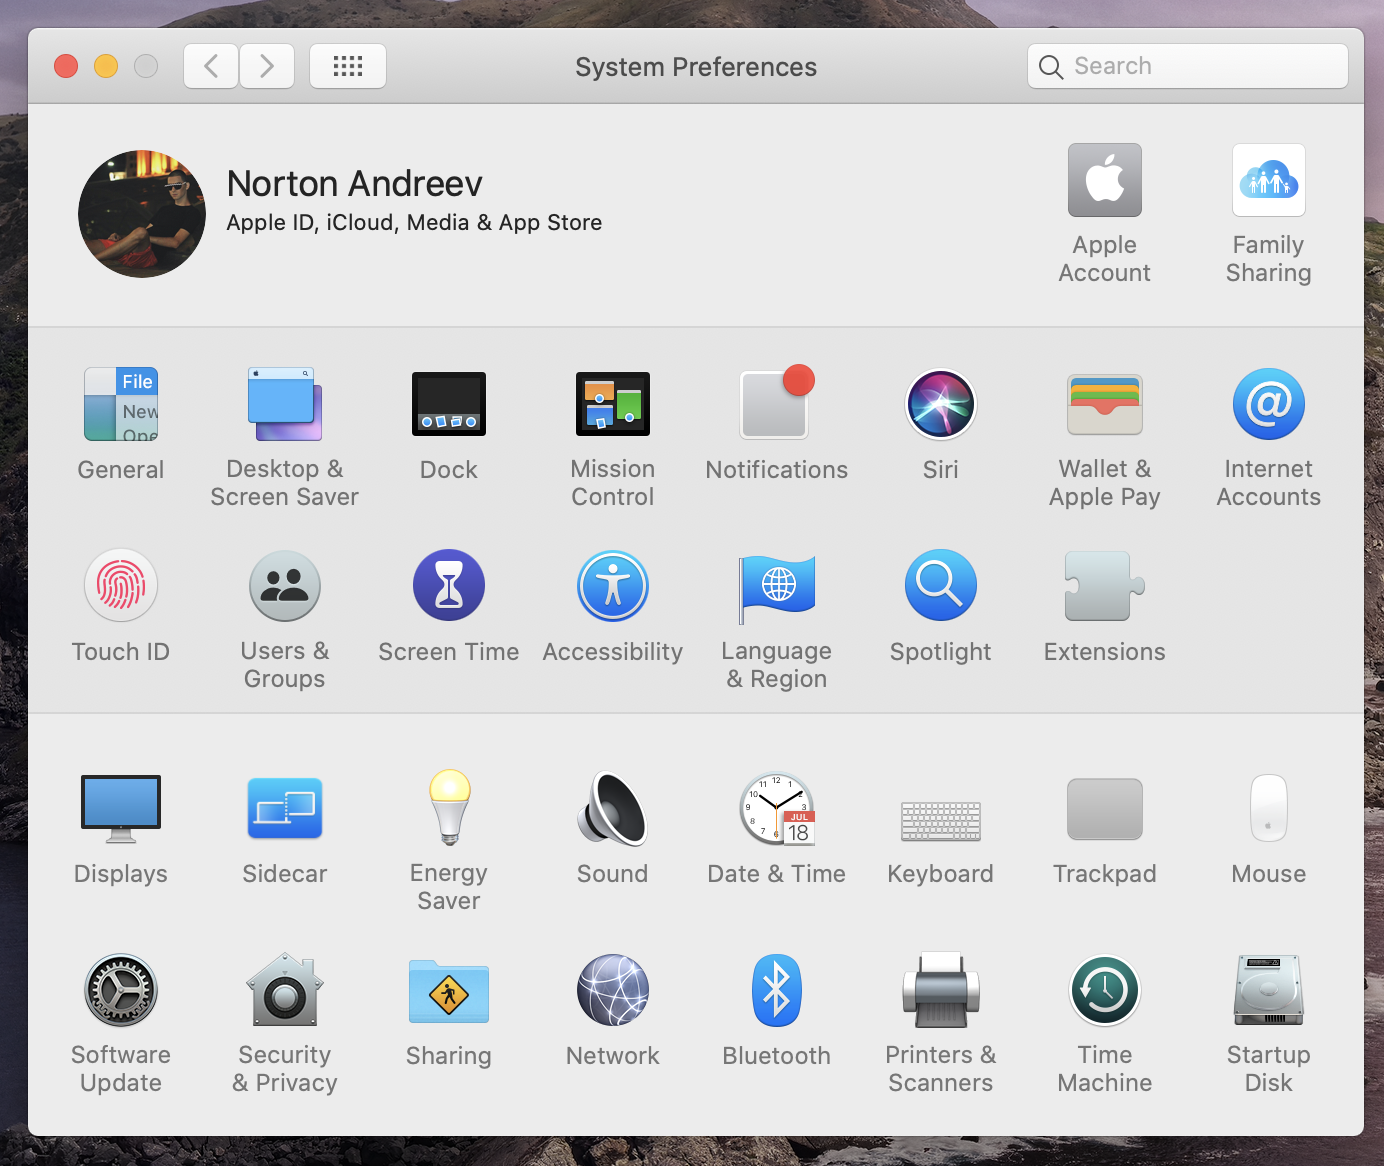The image size is (1384, 1166).
Task: Click the forward navigation arrow
Action: point(267,66)
